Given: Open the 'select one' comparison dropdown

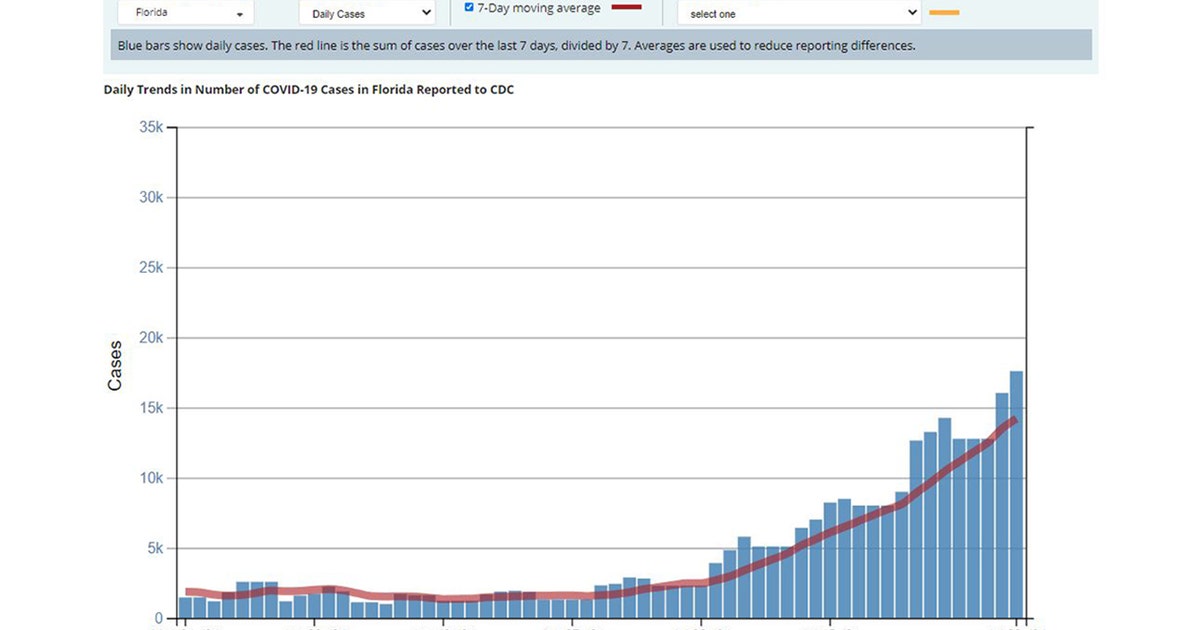Looking at the screenshot, I should coord(798,14).
